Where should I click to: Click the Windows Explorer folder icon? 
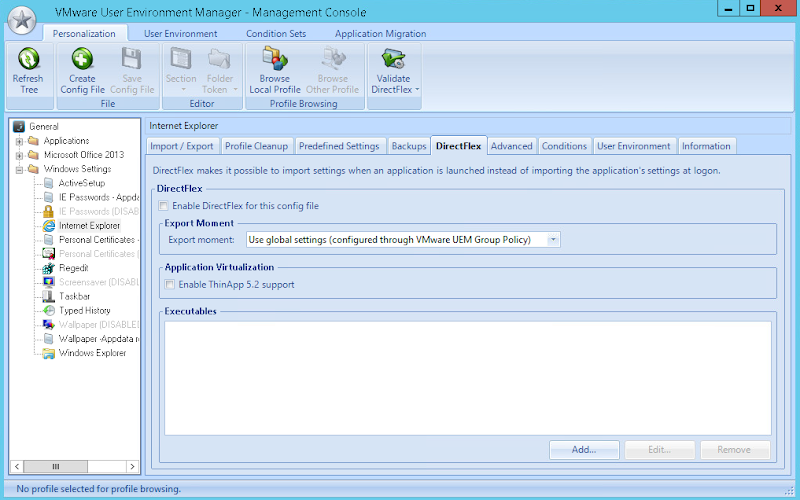48,353
